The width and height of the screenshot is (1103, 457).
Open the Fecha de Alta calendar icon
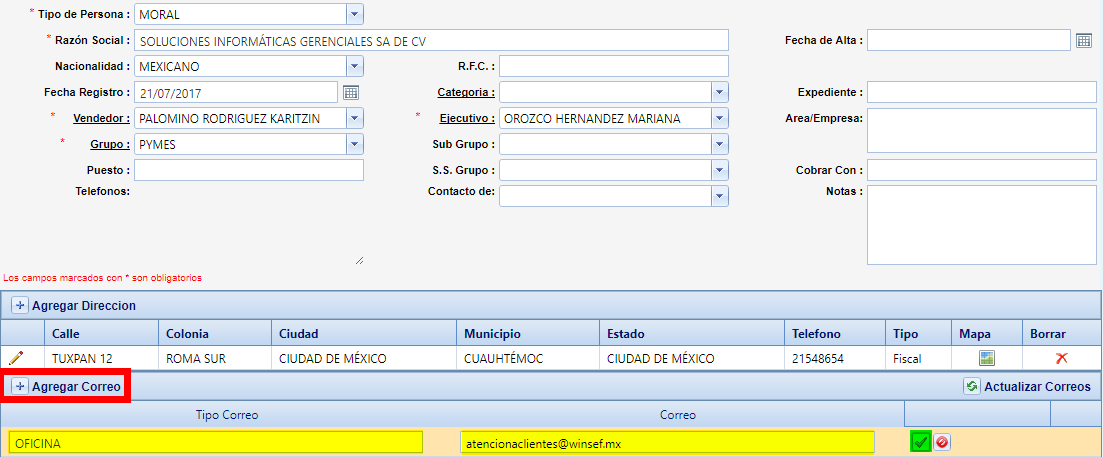tap(1084, 40)
